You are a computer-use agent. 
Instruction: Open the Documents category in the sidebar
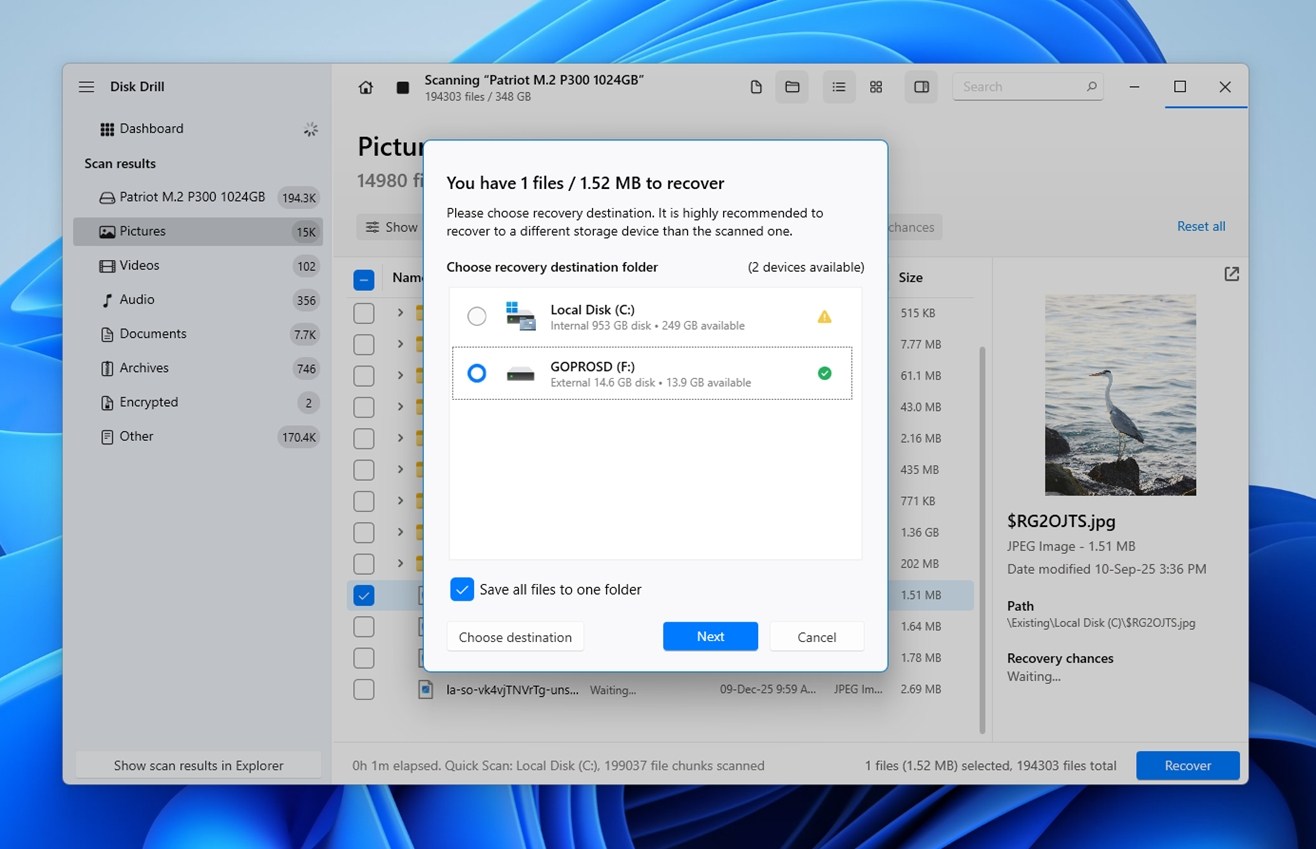(198, 334)
